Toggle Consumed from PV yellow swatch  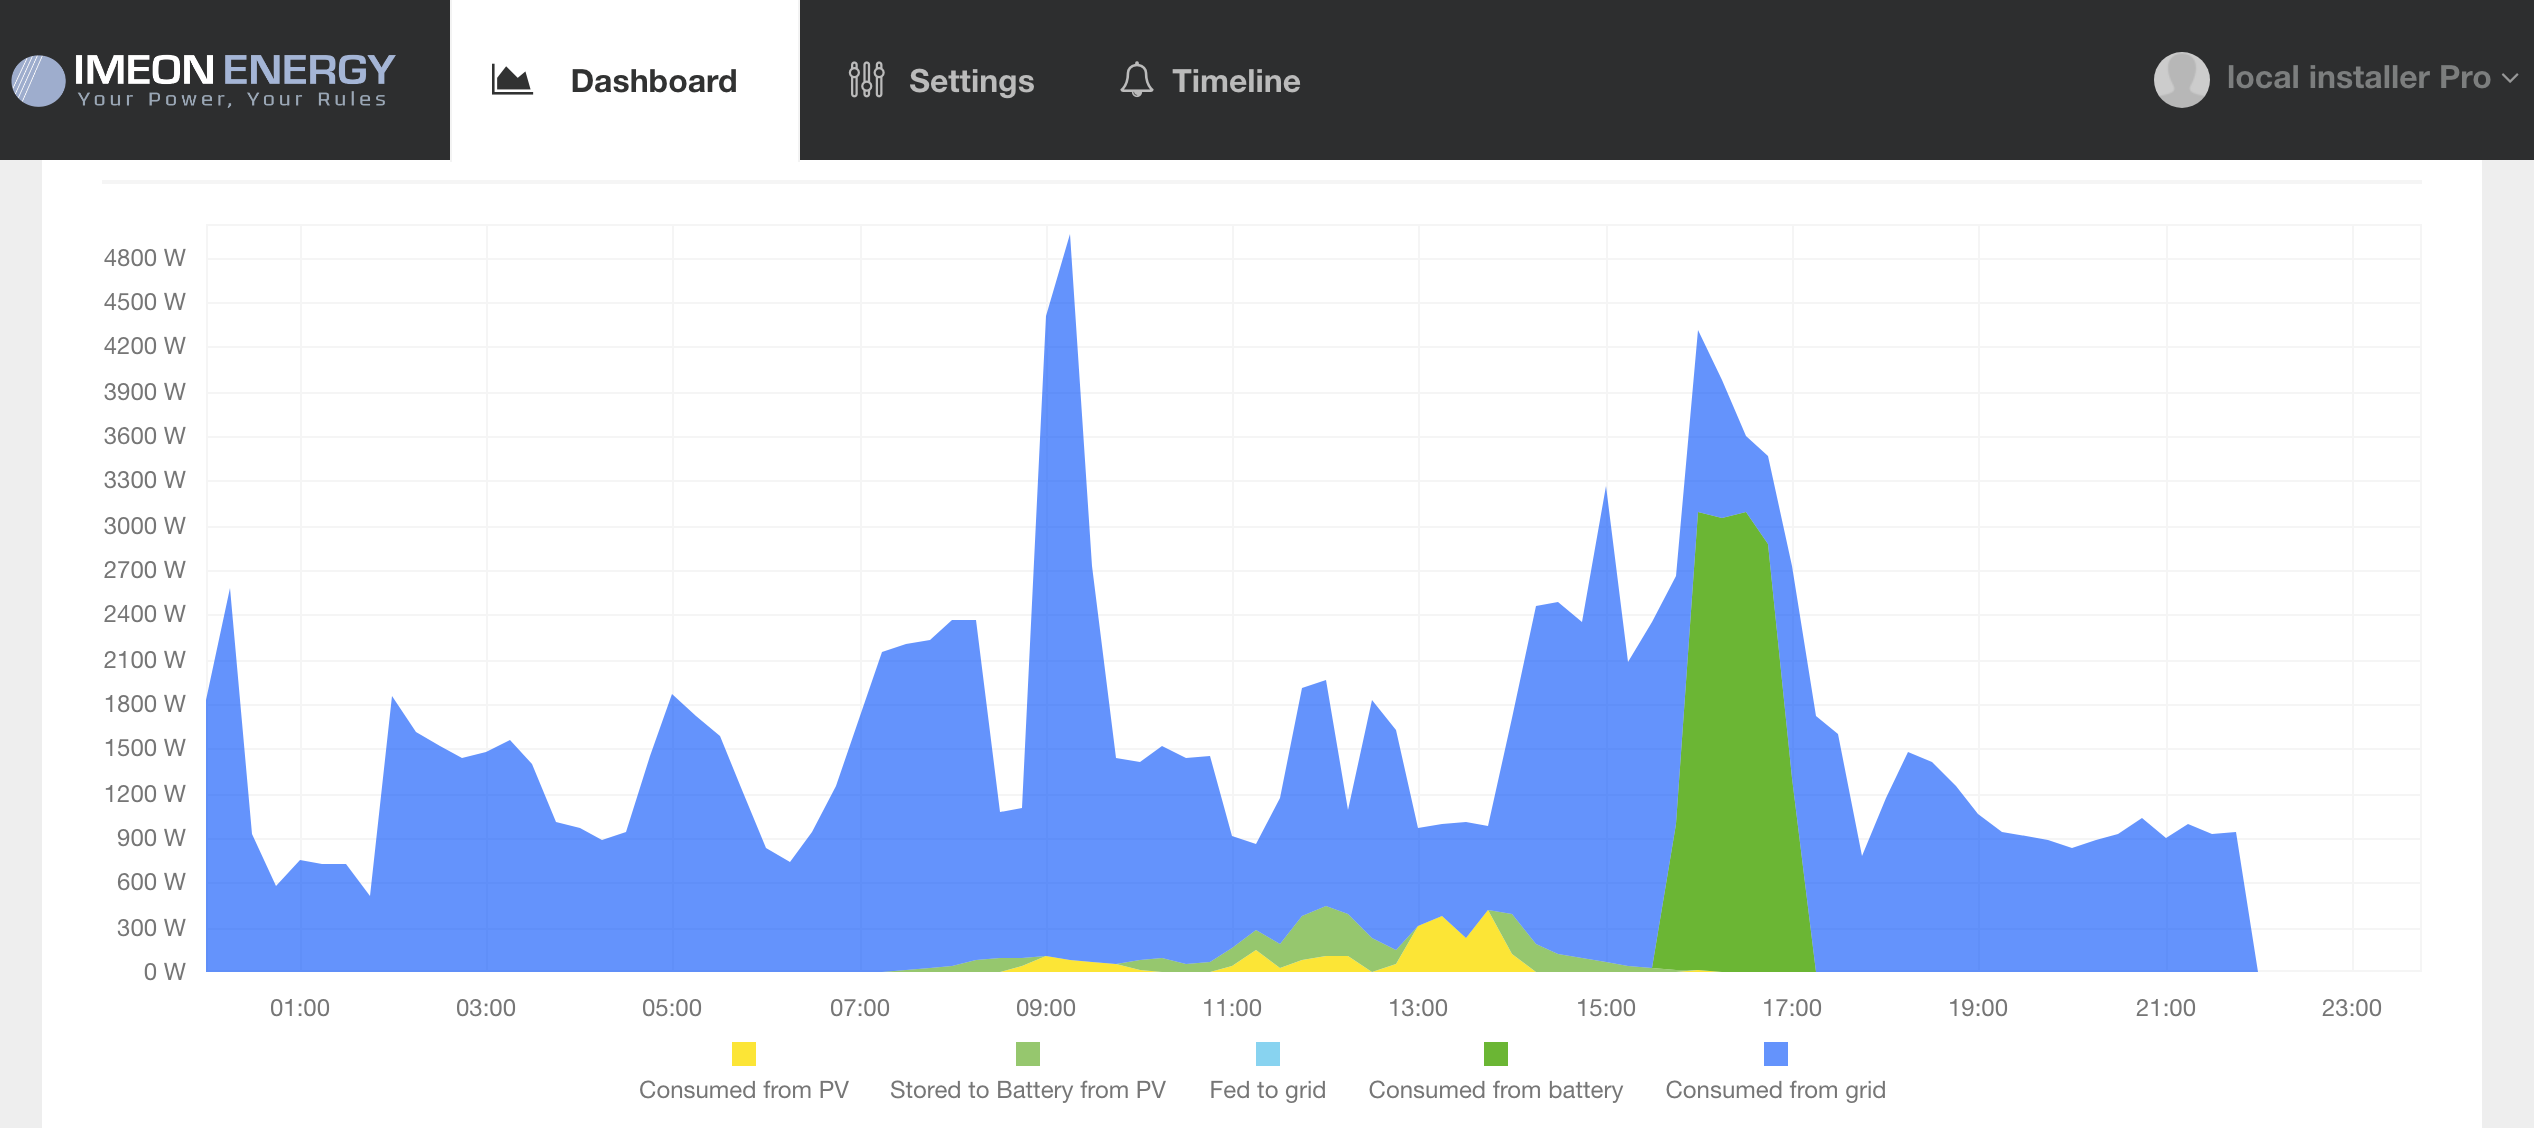[x=743, y=1054]
